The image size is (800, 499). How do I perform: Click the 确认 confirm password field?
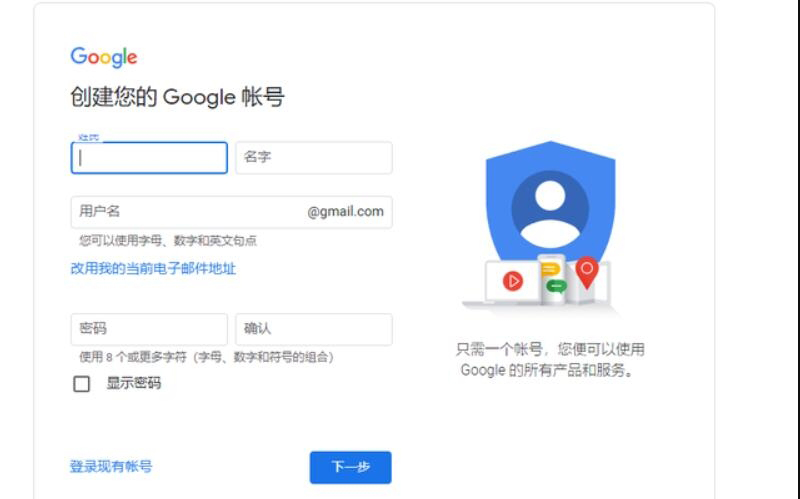[314, 329]
